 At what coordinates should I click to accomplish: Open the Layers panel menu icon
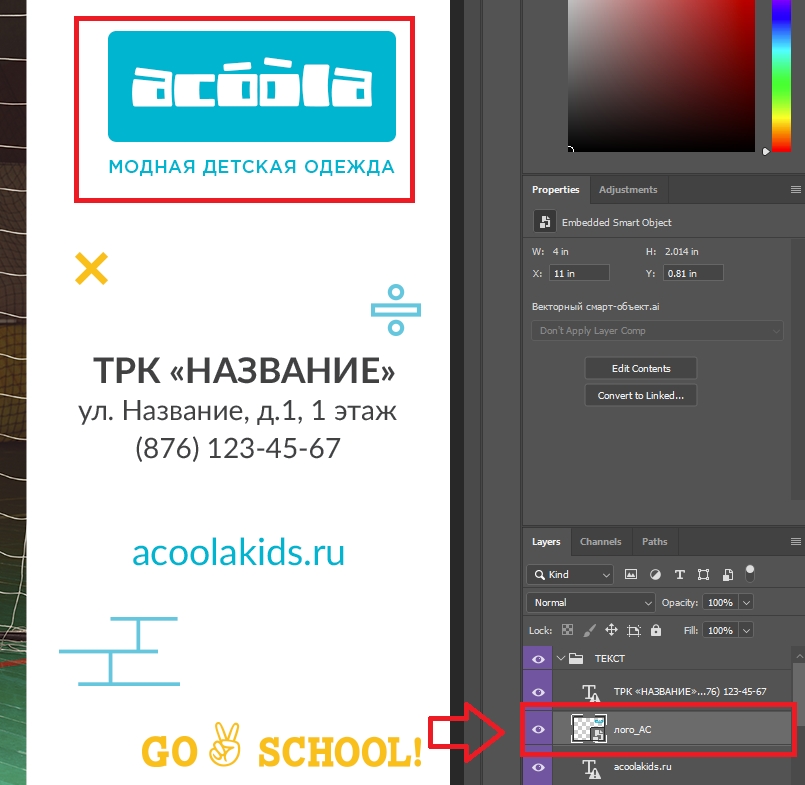[x=795, y=541]
